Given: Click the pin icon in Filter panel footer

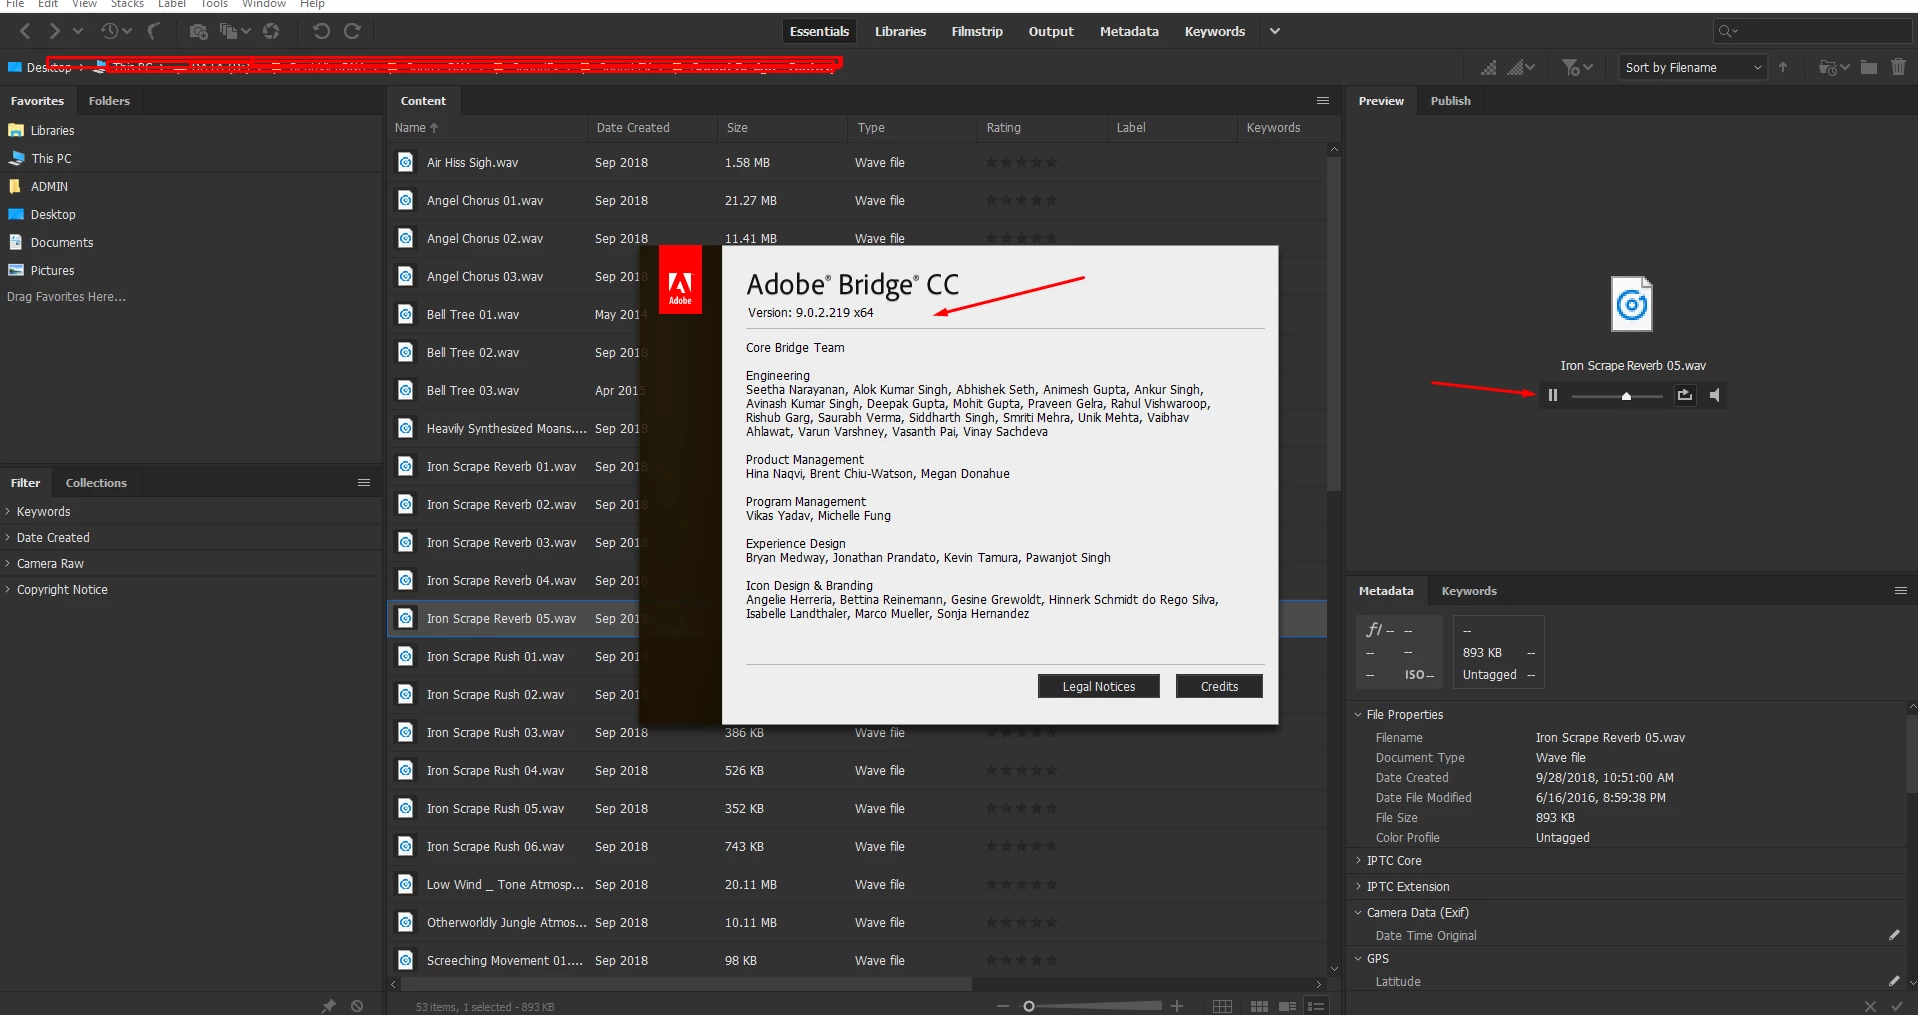Looking at the screenshot, I should click(x=328, y=1006).
